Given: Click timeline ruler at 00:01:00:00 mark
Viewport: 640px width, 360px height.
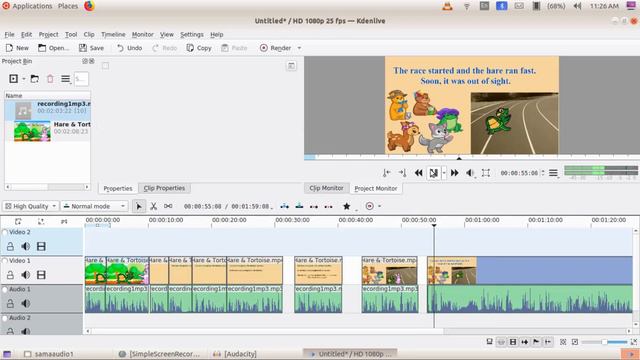Looking at the screenshot, I should [482, 220].
